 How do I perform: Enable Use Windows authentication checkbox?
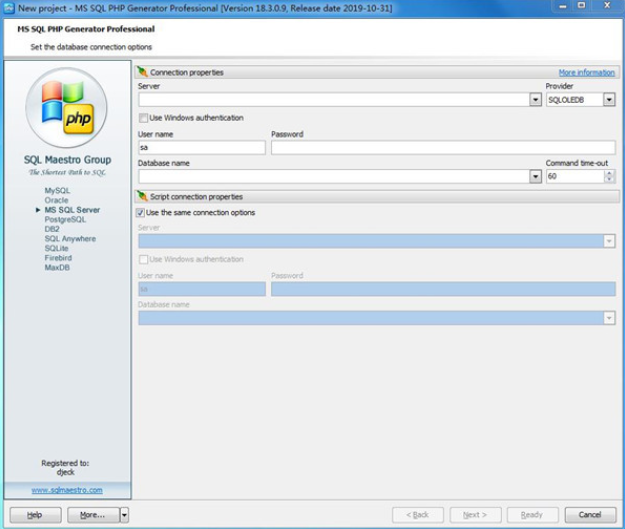click(141, 118)
